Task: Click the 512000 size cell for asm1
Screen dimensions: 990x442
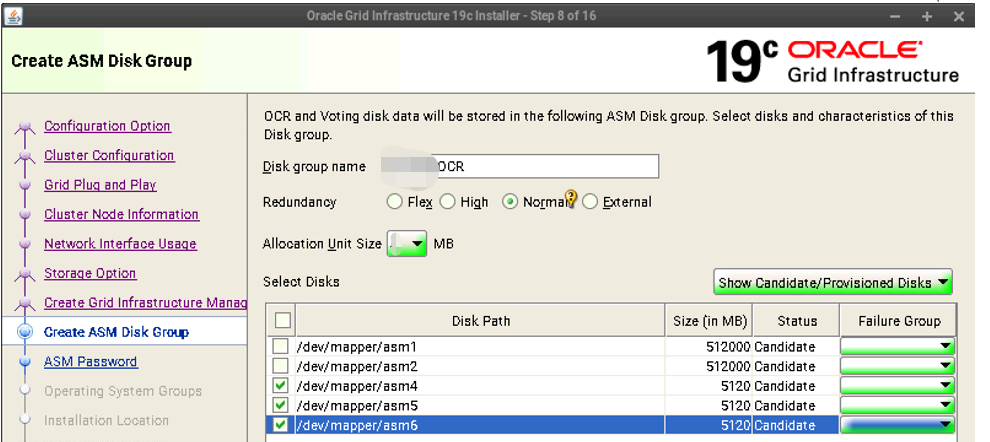Action: [x=708, y=347]
